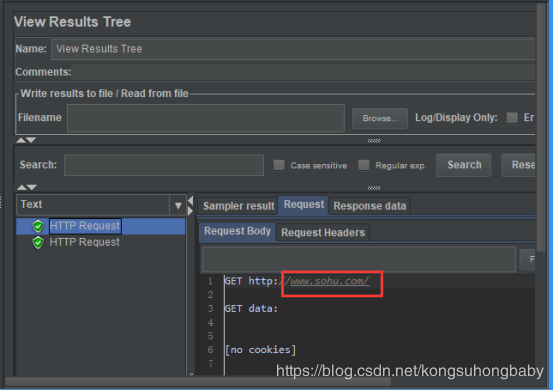Click the '[no cookies]' line
Screen dimensions: 554x390
point(260,350)
